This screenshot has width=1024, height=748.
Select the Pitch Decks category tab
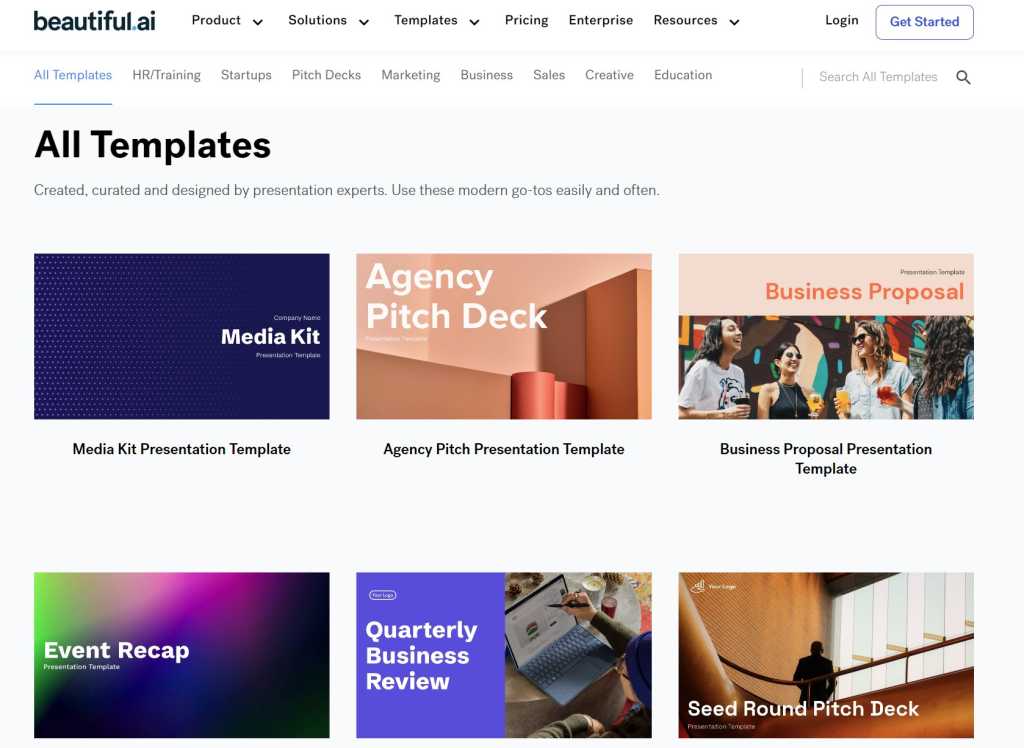[327, 75]
